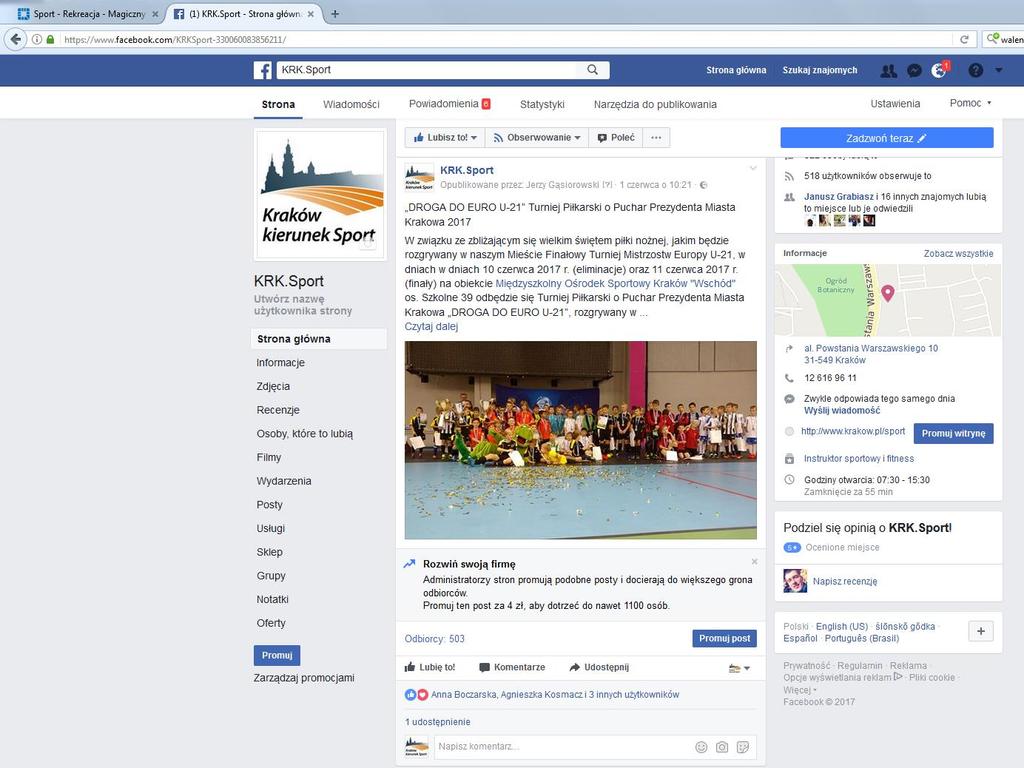Click the Poleć button
Image resolution: width=1024 pixels, height=768 pixels.
[x=616, y=138]
